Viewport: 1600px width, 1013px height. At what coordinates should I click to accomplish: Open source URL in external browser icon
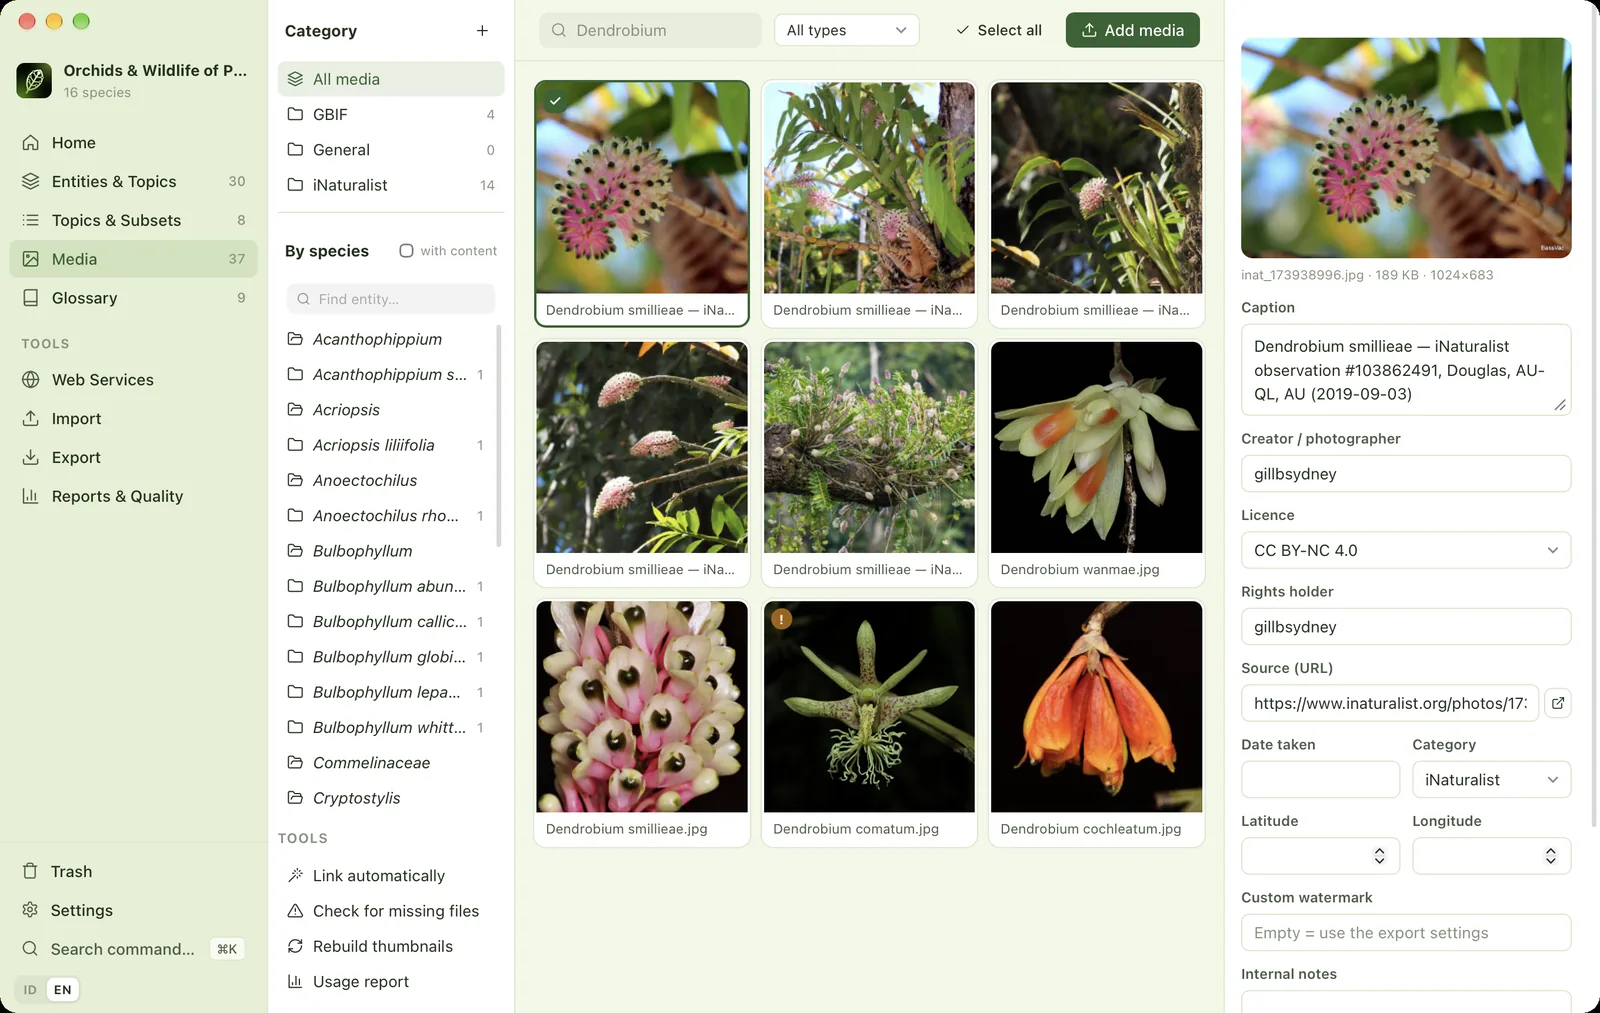click(1558, 703)
